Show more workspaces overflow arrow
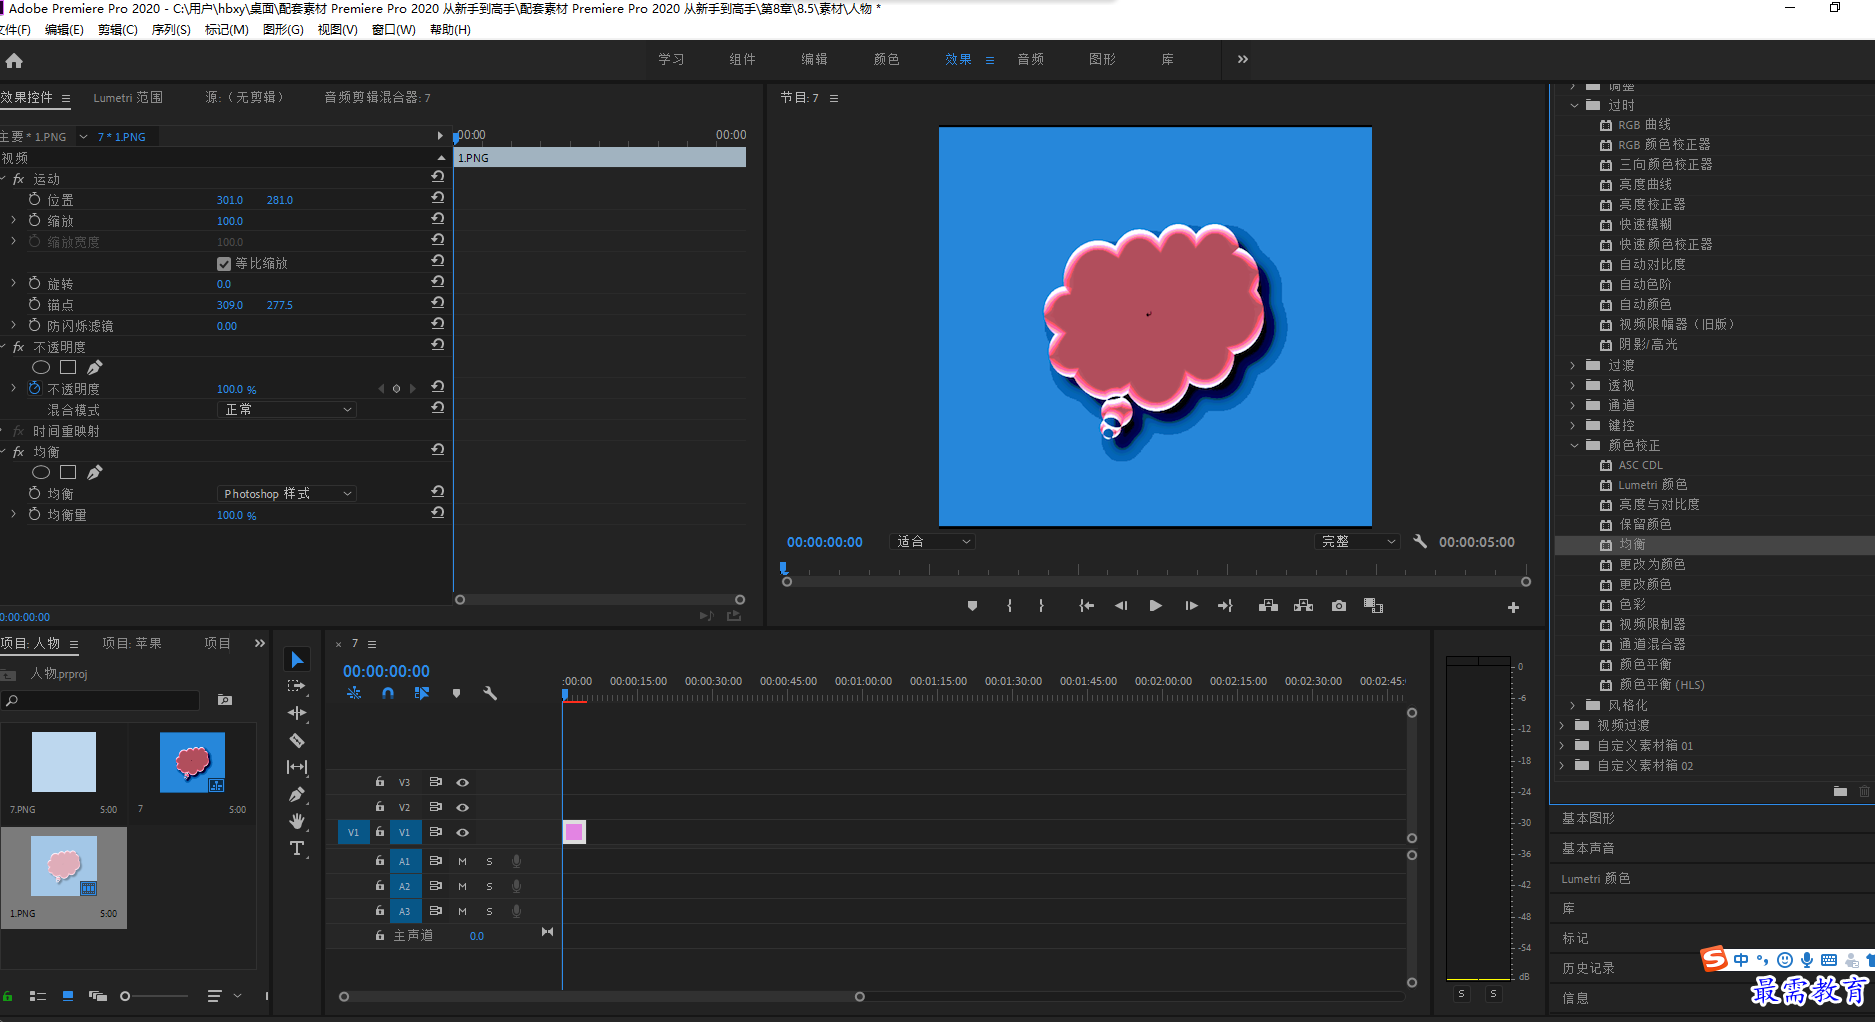This screenshot has width=1875, height=1022. [1243, 59]
